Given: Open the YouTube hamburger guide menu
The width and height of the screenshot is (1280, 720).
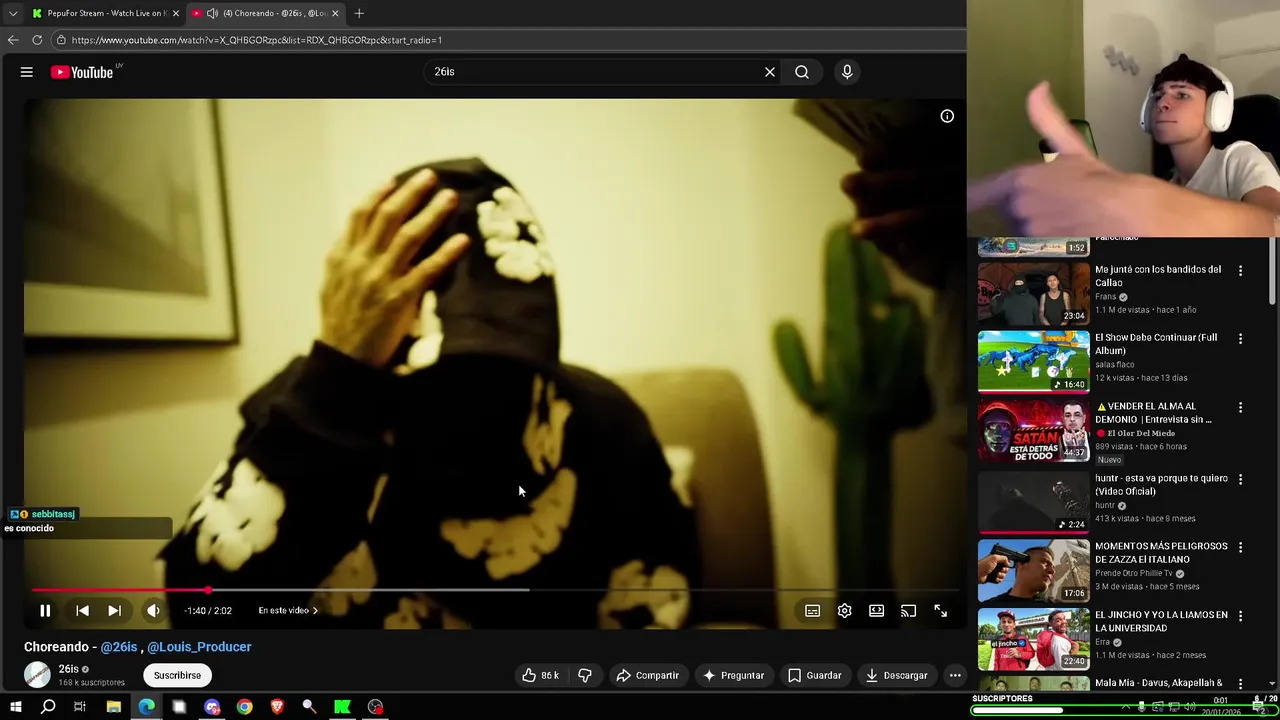Looking at the screenshot, I should click(27, 72).
